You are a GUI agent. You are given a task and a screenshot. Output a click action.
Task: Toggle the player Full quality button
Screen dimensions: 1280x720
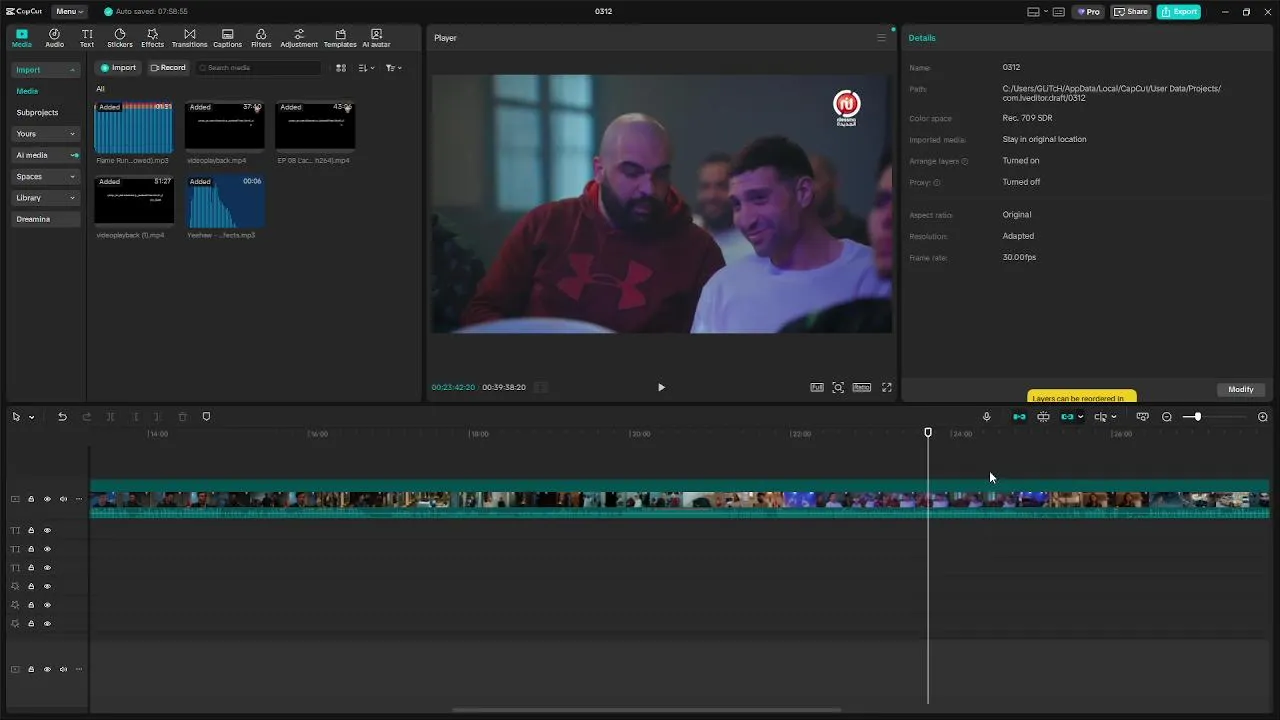point(817,387)
